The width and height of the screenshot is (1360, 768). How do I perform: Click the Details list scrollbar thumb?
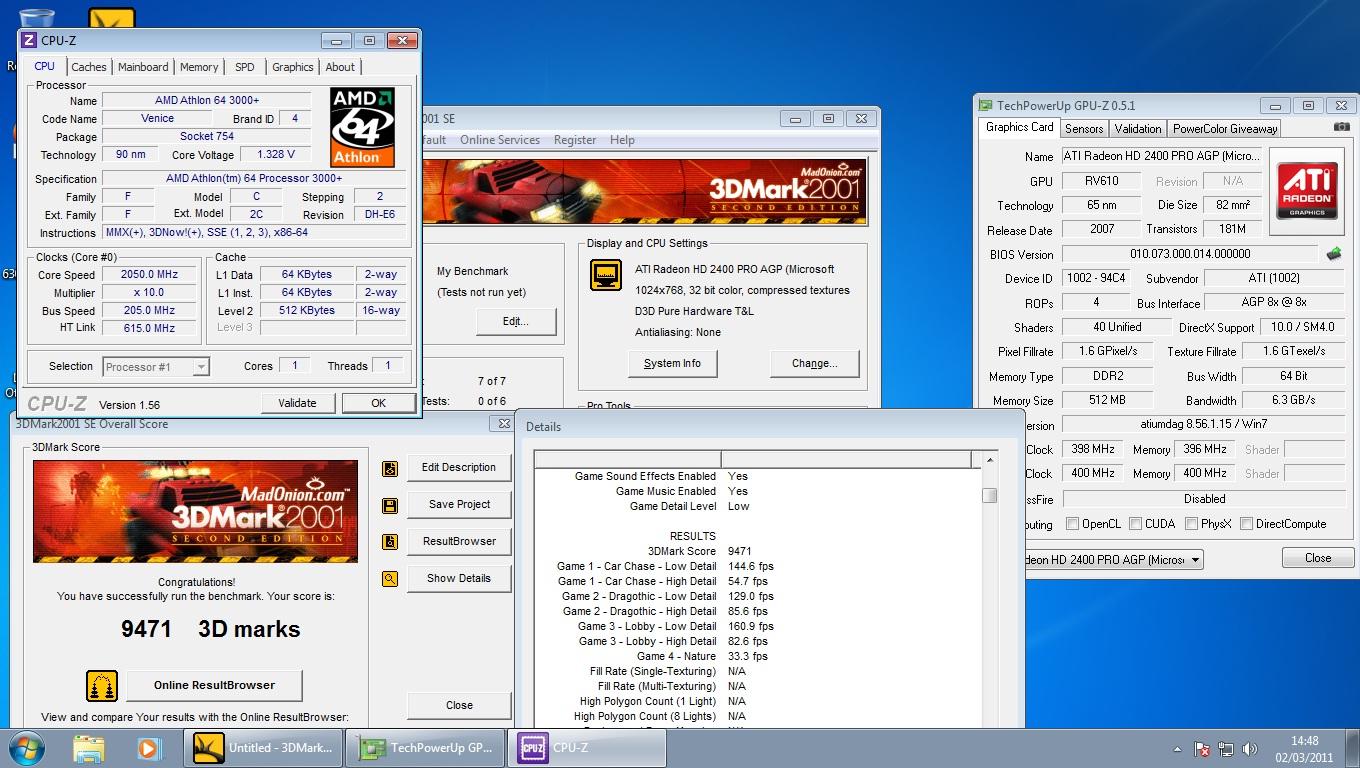tap(989, 496)
